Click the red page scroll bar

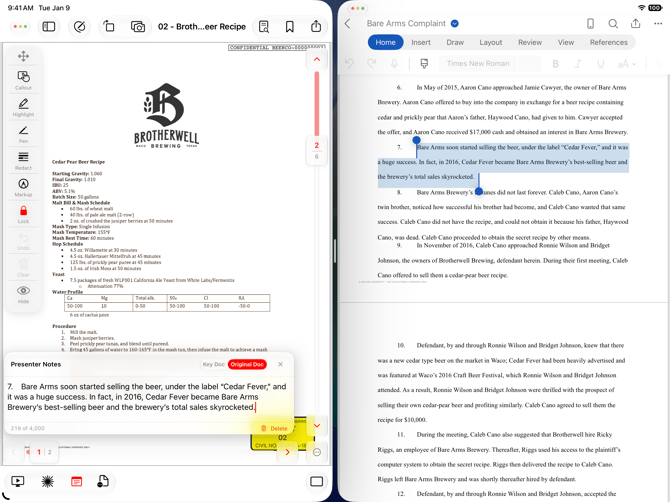coord(317,104)
